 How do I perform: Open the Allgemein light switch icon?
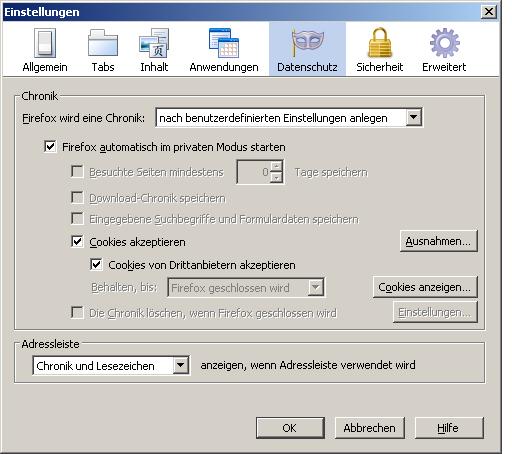click(45, 43)
